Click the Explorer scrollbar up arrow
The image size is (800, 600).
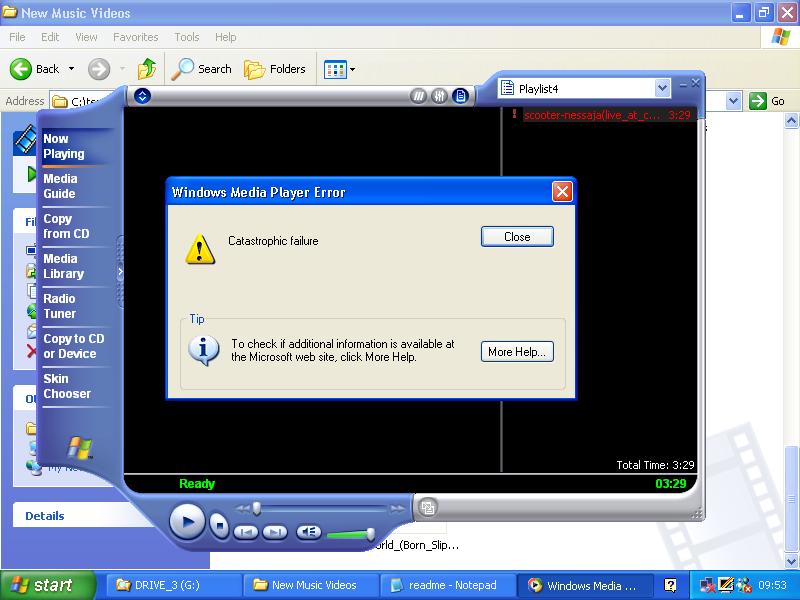click(791, 121)
